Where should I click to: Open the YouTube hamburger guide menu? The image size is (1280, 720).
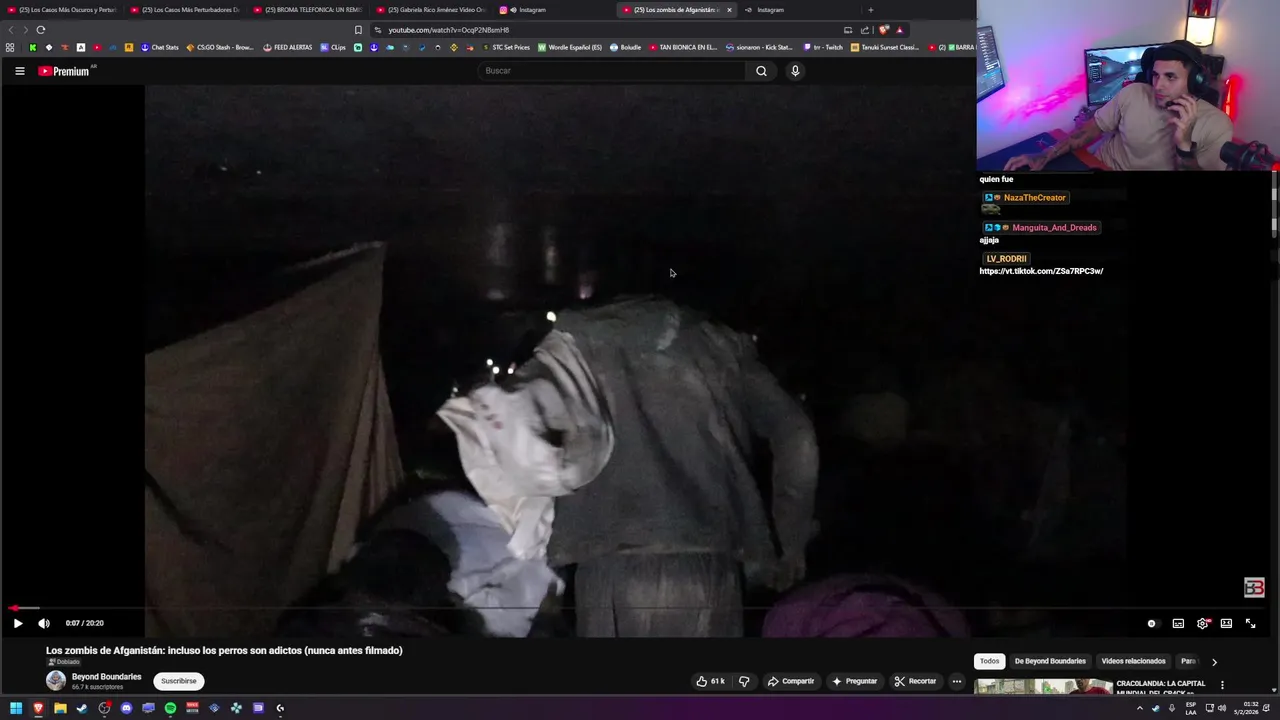tap(19, 71)
